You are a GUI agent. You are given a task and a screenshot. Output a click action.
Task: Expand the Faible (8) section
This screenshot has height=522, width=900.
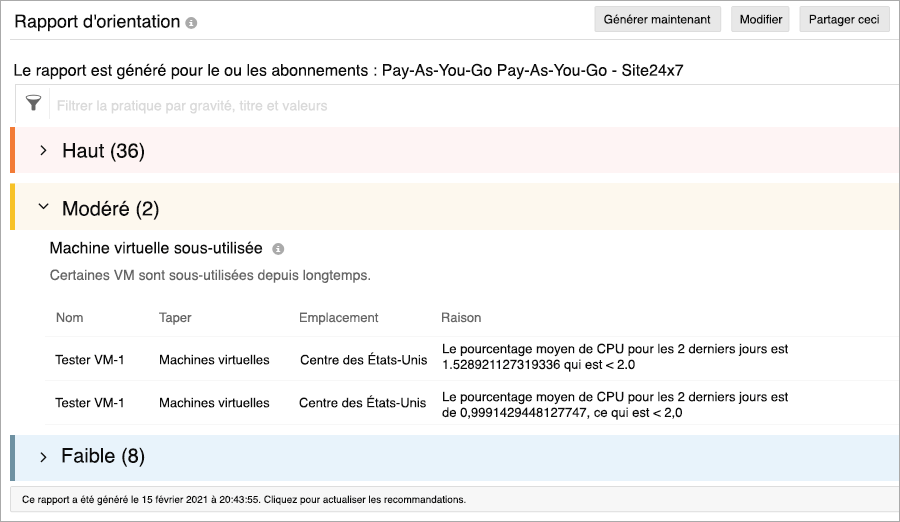[x=43, y=456]
